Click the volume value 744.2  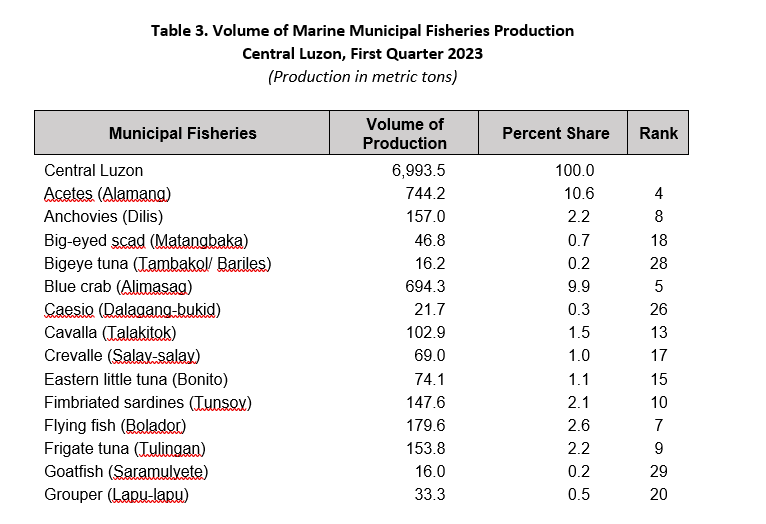pos(425,193)
